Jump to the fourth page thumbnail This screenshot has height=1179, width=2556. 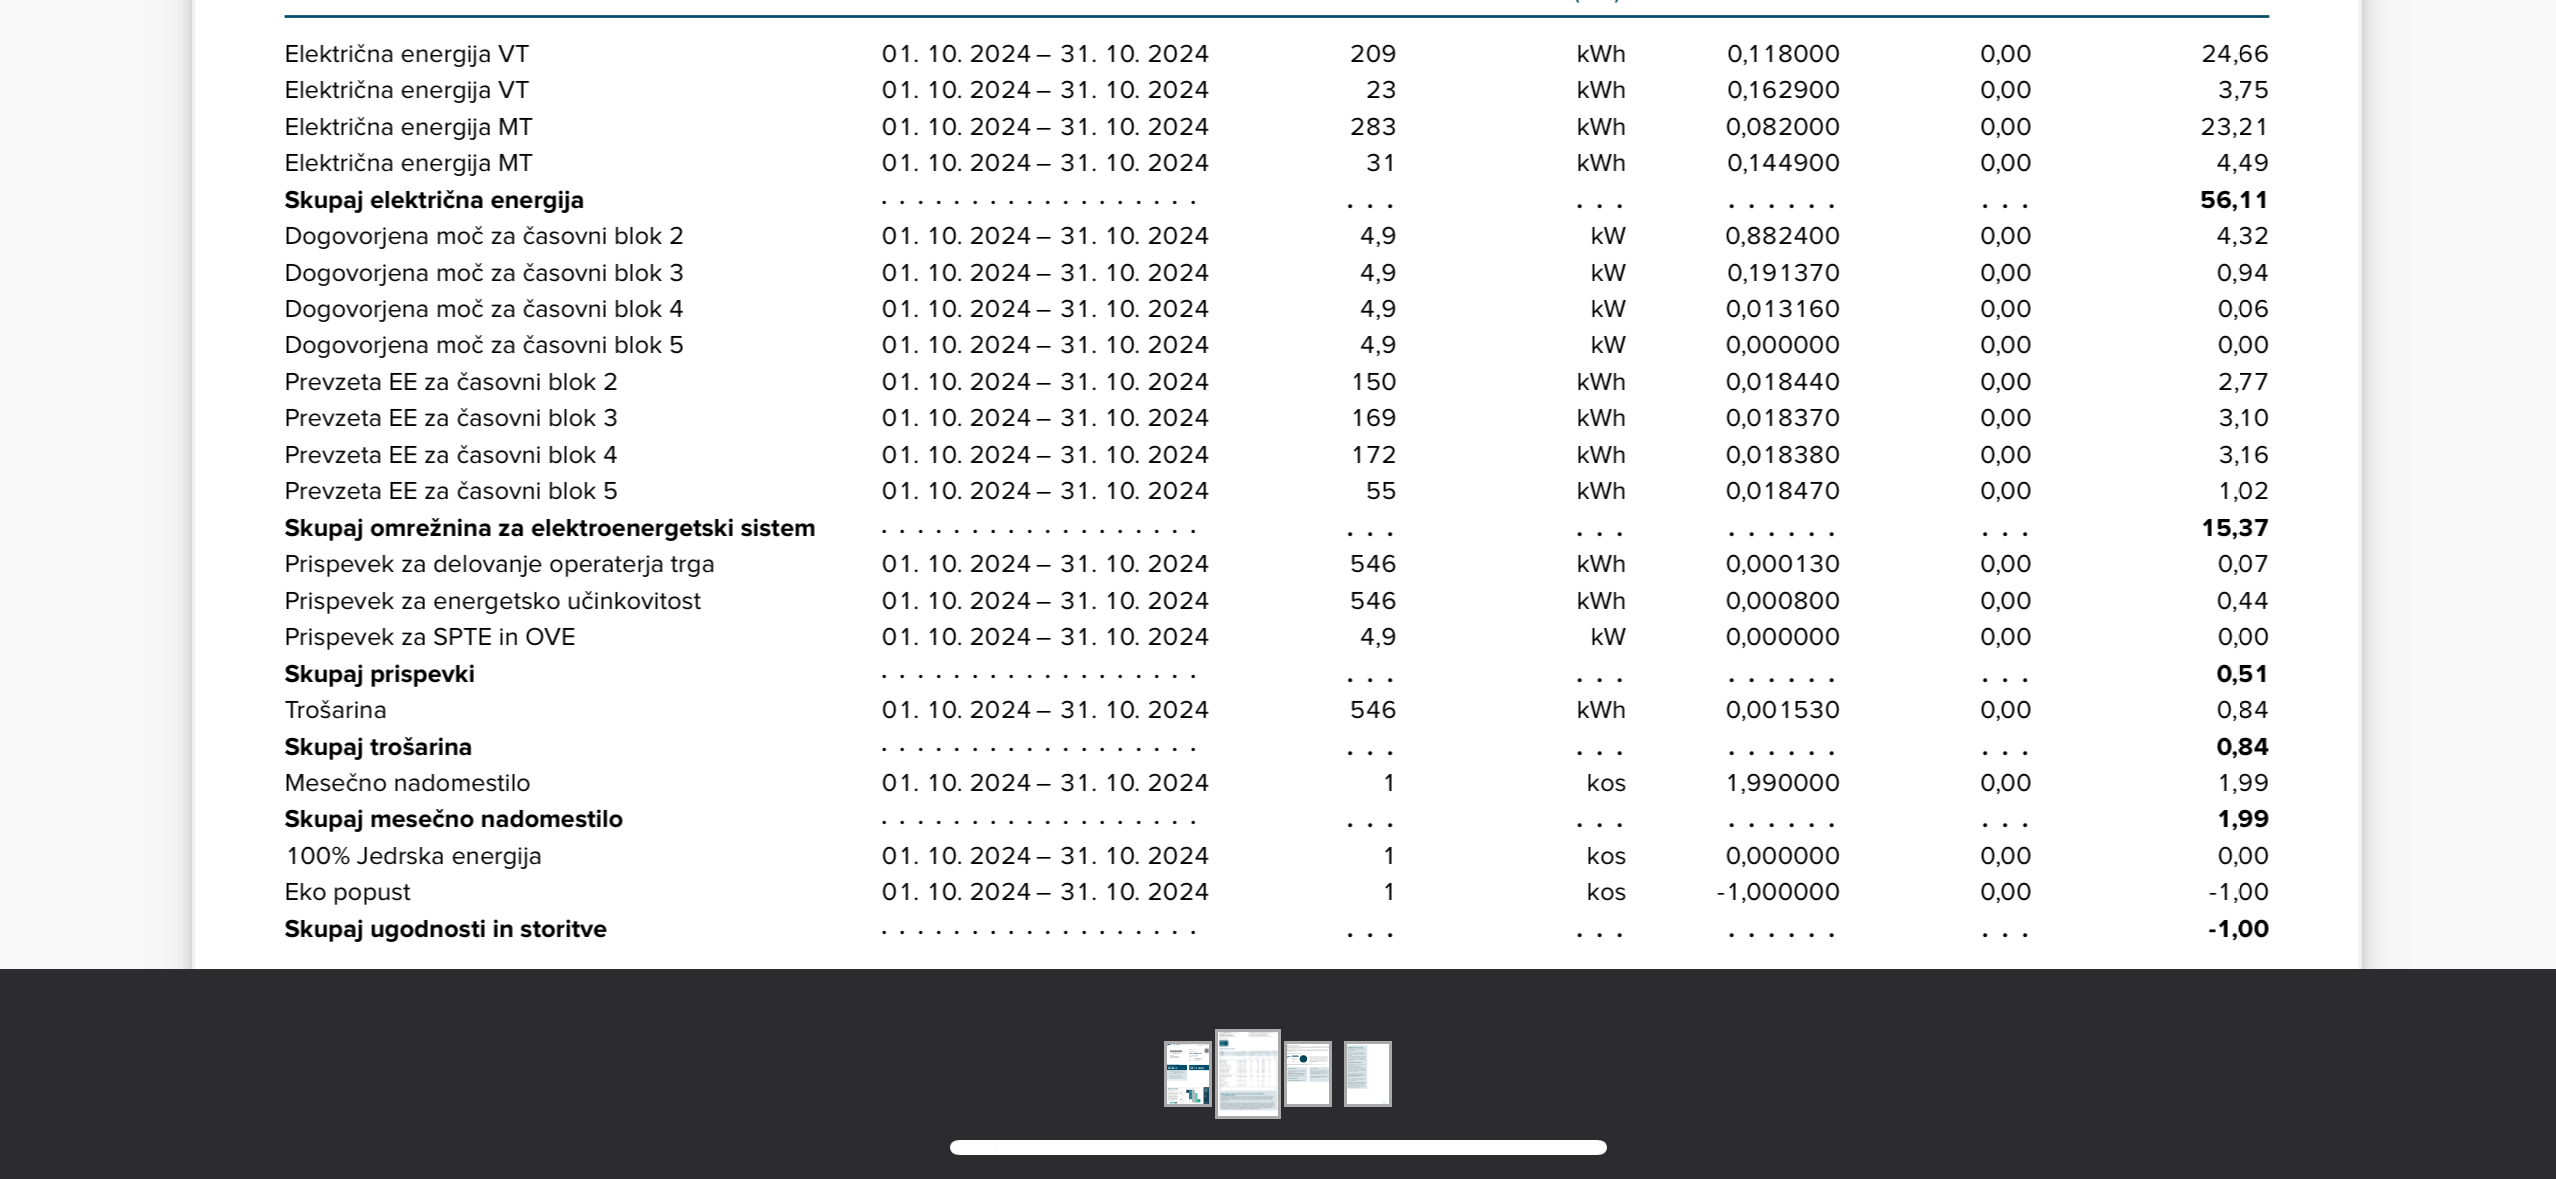click(x=1368, y=1074)
